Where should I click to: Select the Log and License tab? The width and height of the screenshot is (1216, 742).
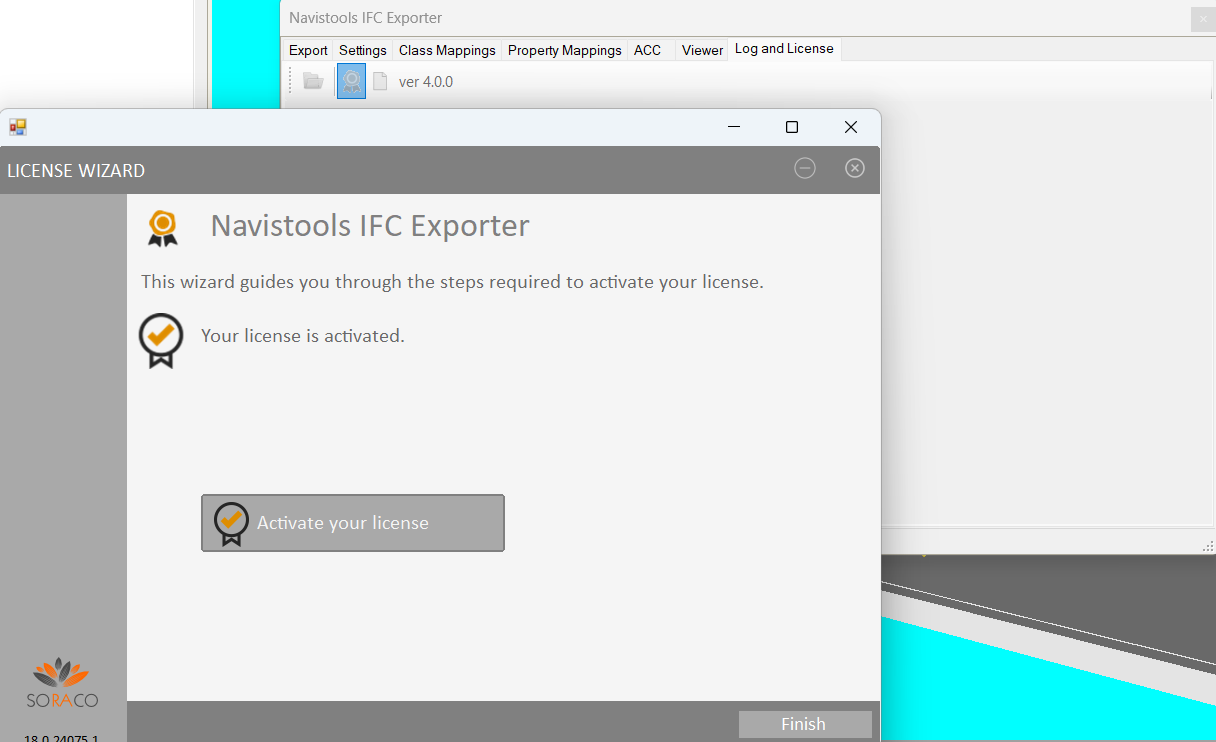pyautogui.click(x=783, y=49)
